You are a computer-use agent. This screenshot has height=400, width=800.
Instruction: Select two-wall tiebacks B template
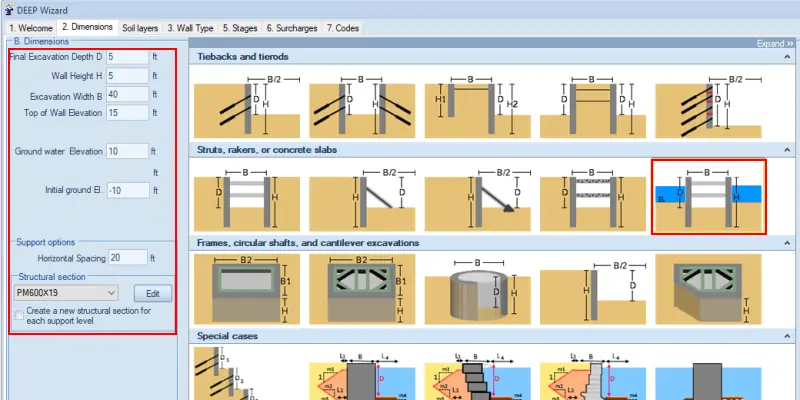click(362, 107)
